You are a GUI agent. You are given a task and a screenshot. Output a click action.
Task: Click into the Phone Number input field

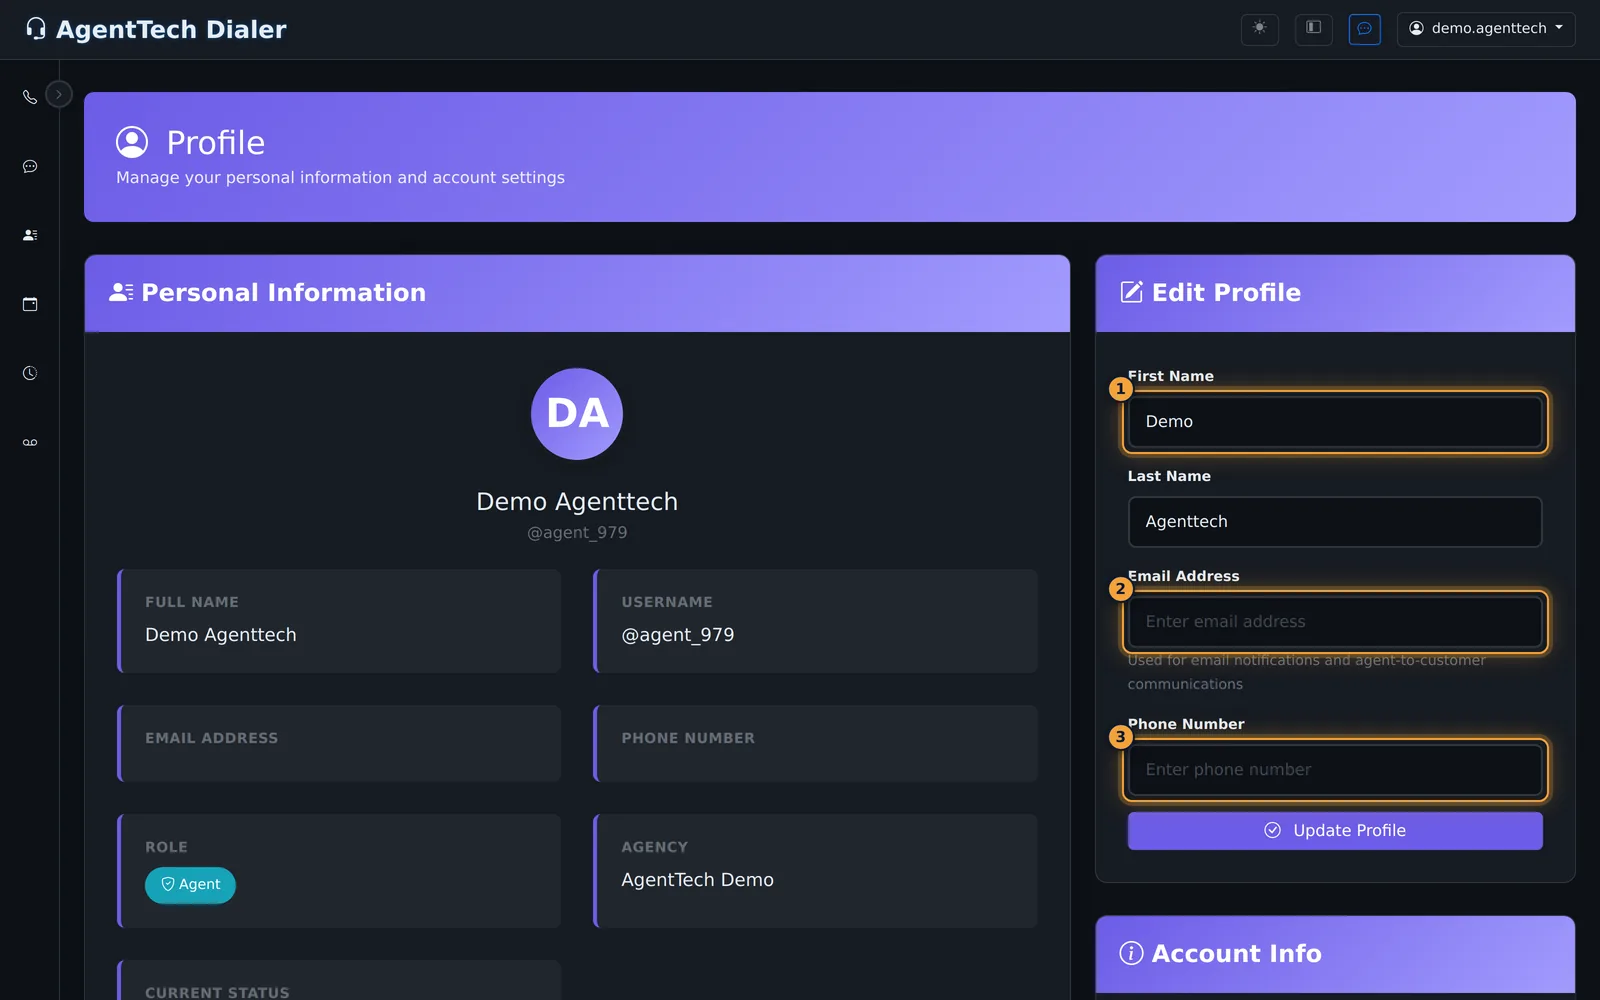(1335, 770)
